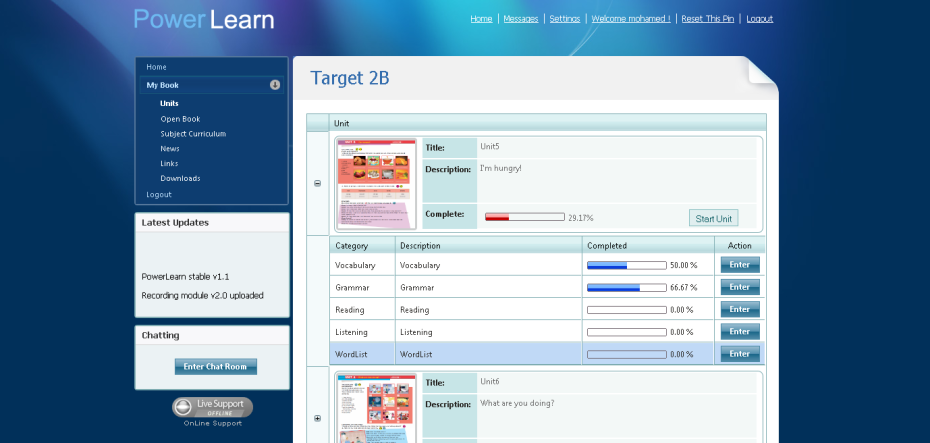Open Settings in top navigation
The width and height of the screenshot is (930, 443).
click(x=564, y=19)
